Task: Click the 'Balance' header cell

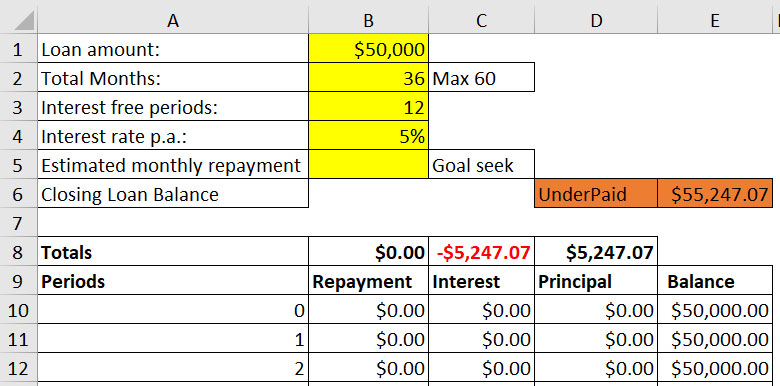Action: [x=715, y=280]
